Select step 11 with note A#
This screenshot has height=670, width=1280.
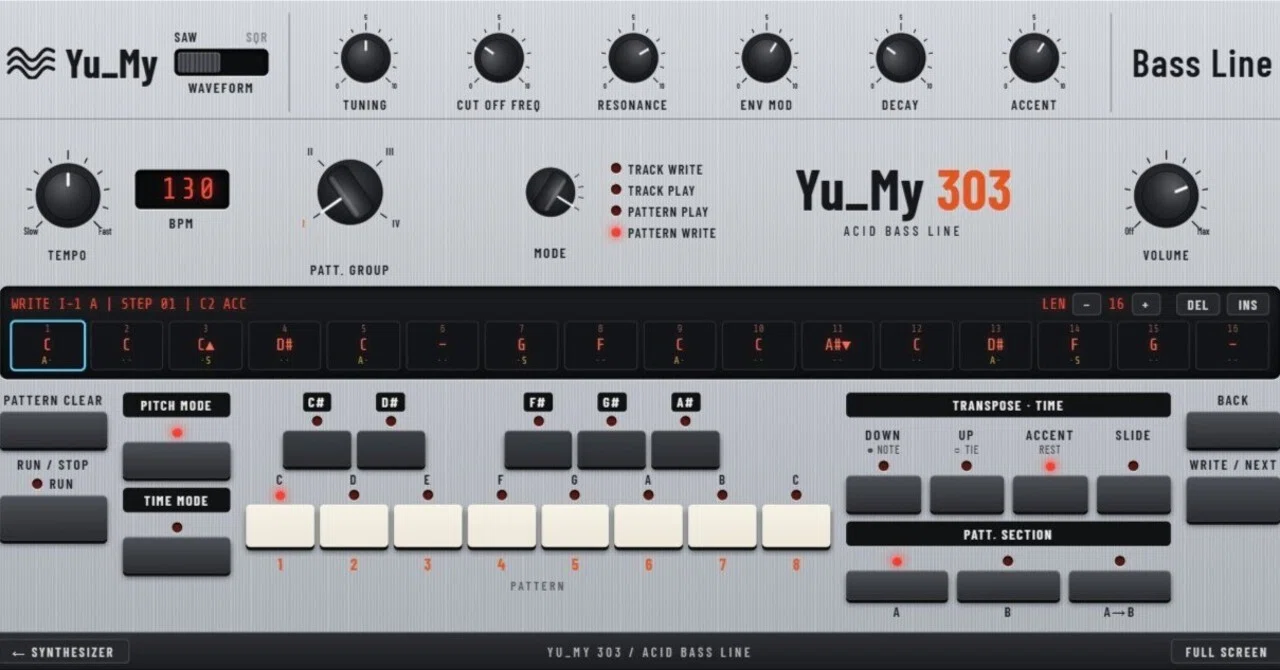coord(837,346)
